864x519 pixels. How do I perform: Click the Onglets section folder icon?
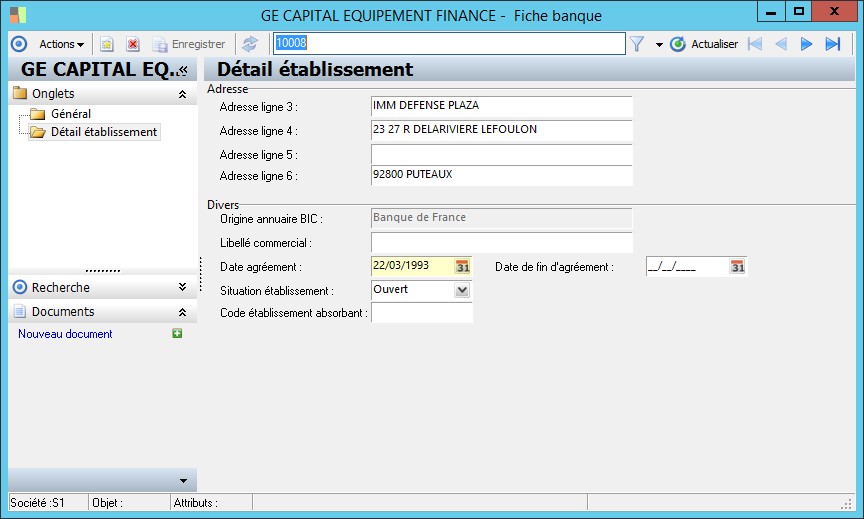point(20,93)
